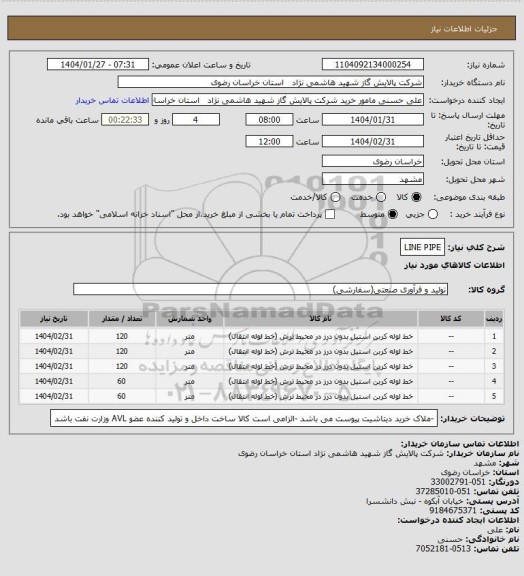Click the contact phone 37285010-051
The image size is (524, 576).
tap(443, 491)
